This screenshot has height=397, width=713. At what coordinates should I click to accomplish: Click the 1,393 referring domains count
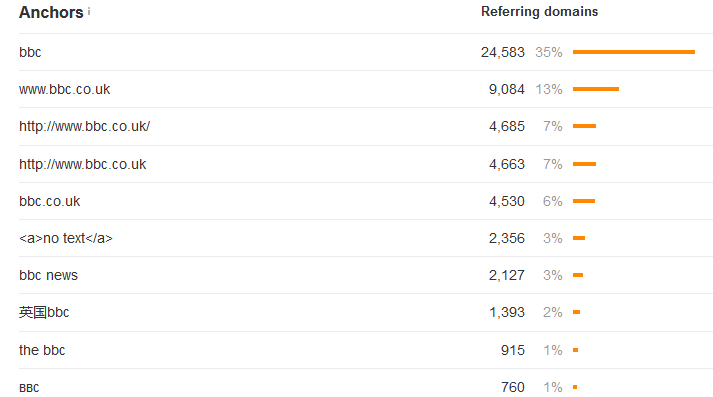pos(507,312)
